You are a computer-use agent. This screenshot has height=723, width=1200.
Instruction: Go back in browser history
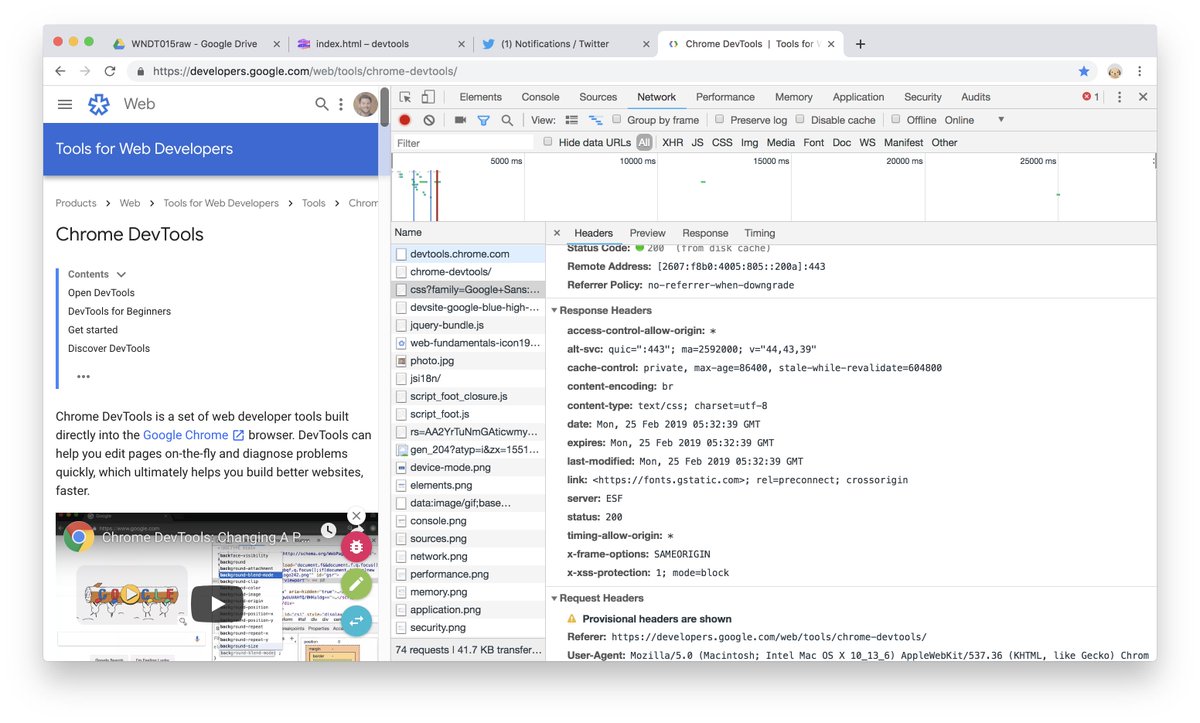pos(60,71)
